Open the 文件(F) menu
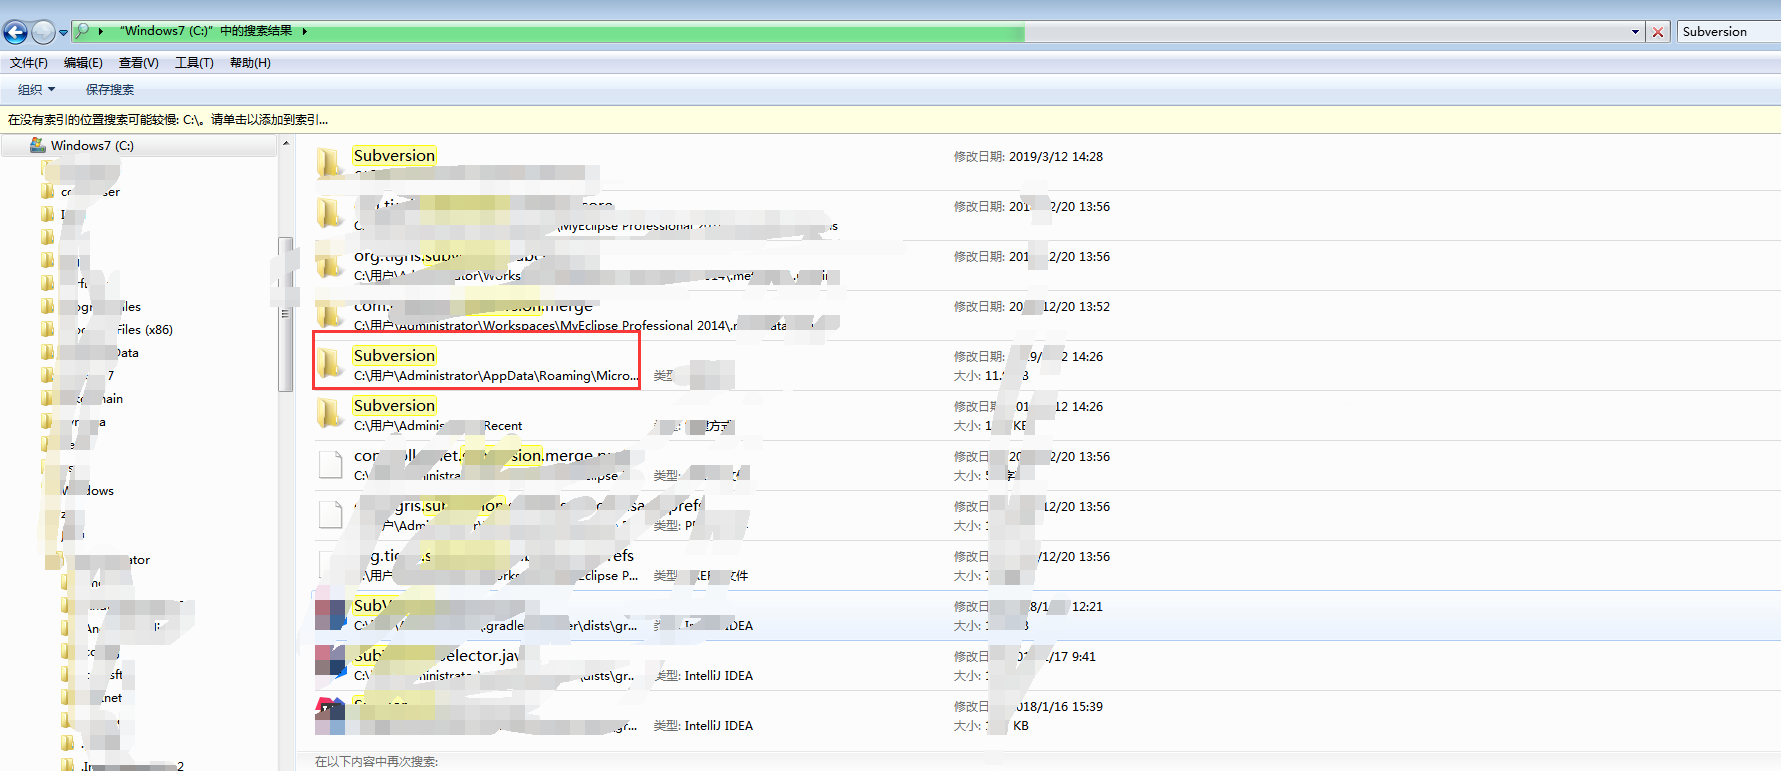 pyautogui.click(x=29, y=62)
